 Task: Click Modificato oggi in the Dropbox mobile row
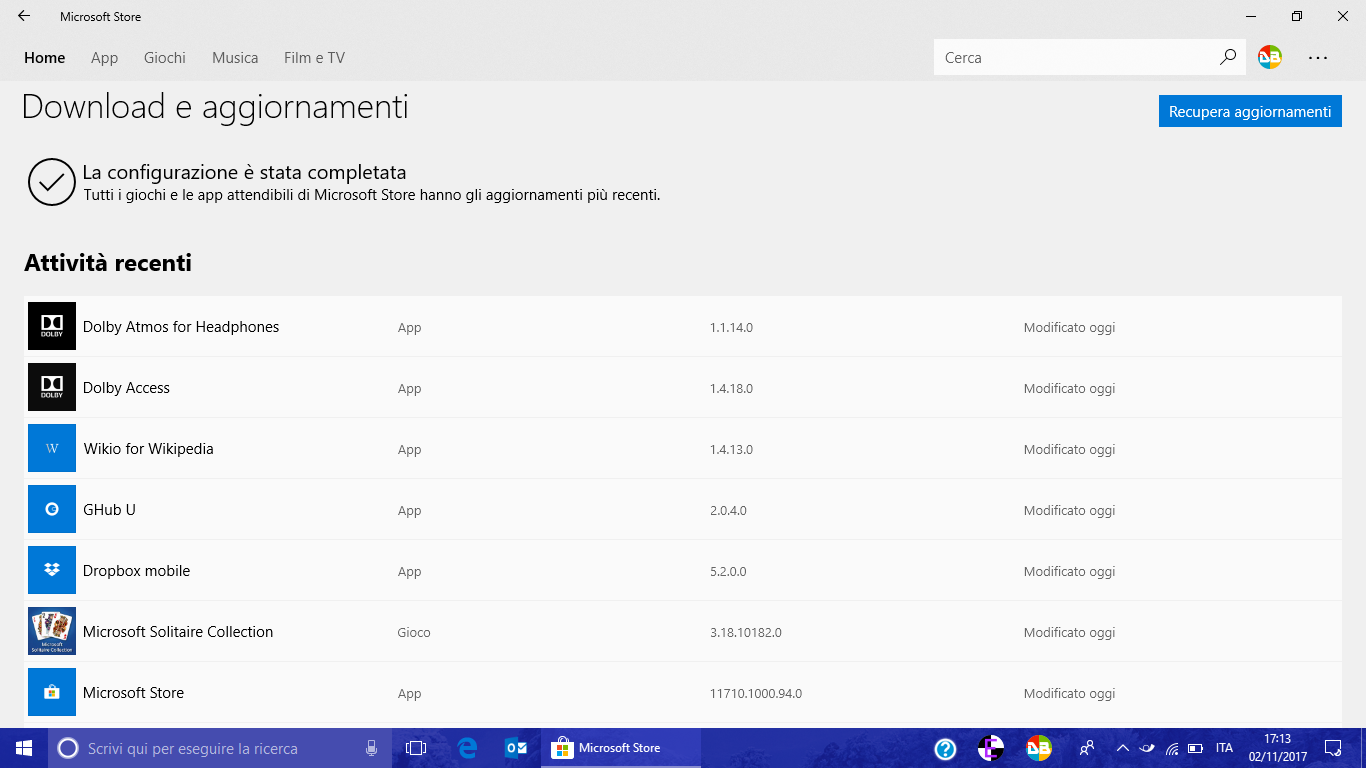(x=1069, y=572)
